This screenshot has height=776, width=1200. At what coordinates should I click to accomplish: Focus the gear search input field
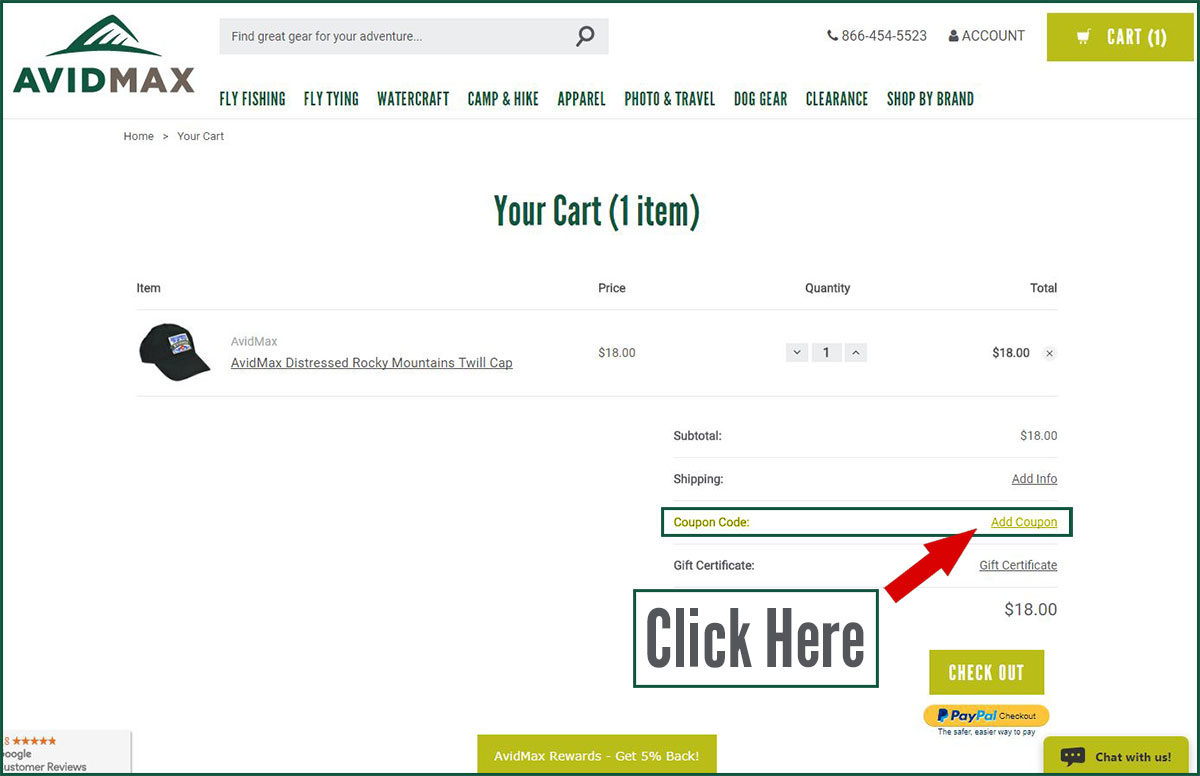(x=395, y=37)
